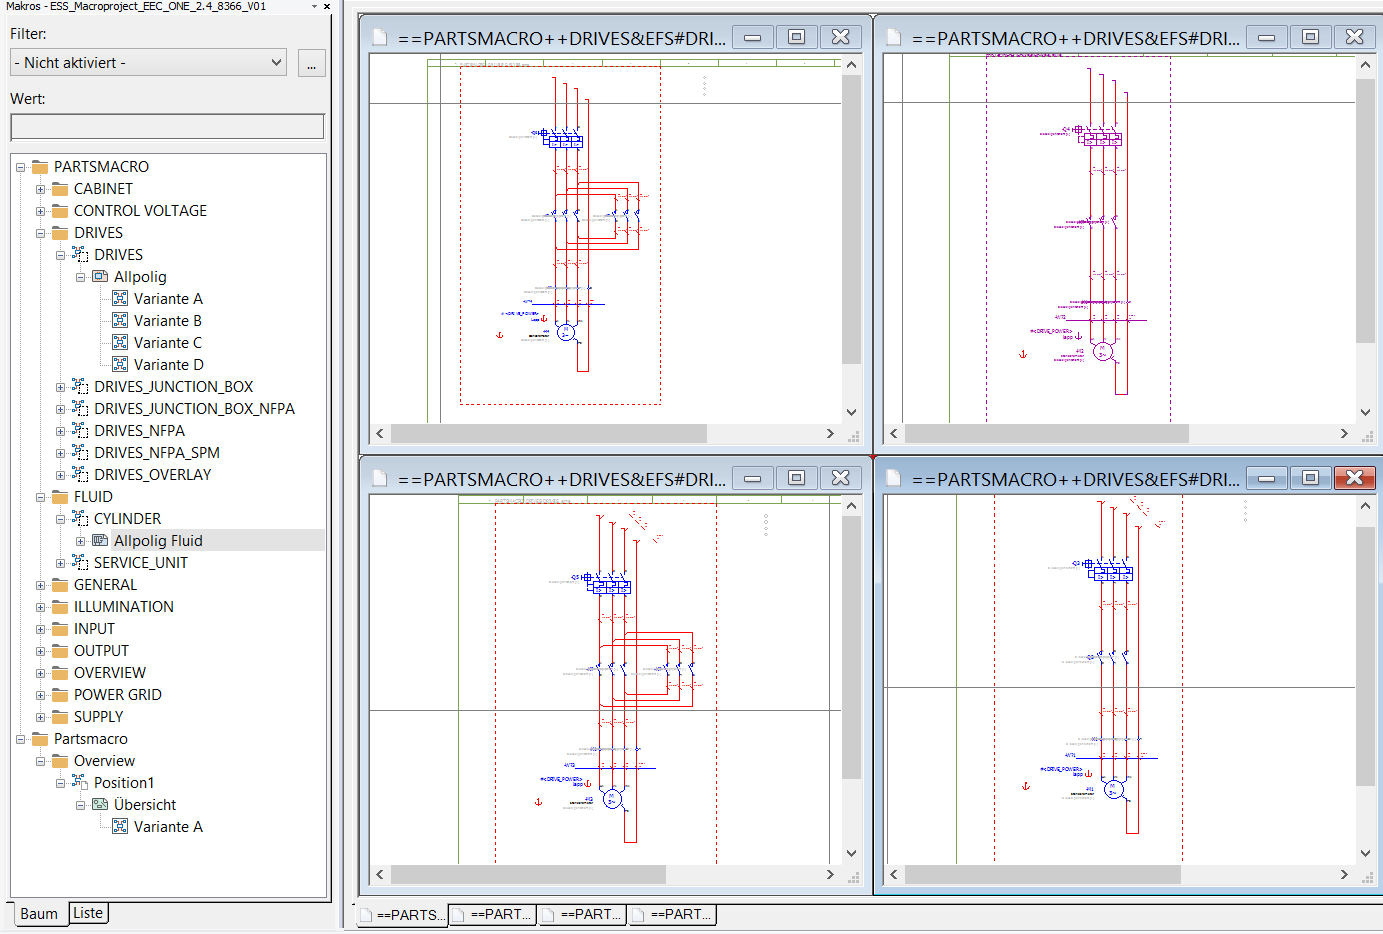Screen dimensions: 1383x934
Task: Expand the CONTROL VOLTAGE folder node
Action: coord(40,211)
